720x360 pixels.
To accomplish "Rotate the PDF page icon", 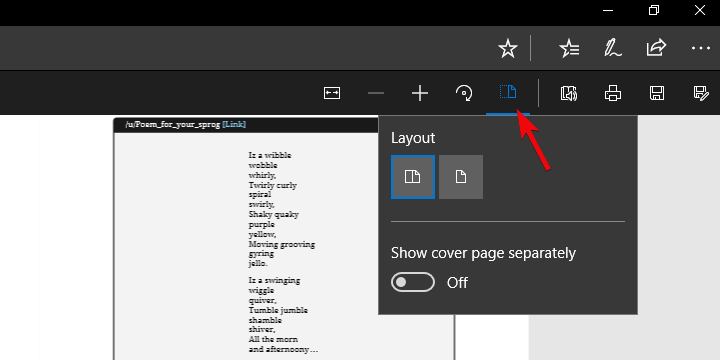I will (x=464, y=93).
